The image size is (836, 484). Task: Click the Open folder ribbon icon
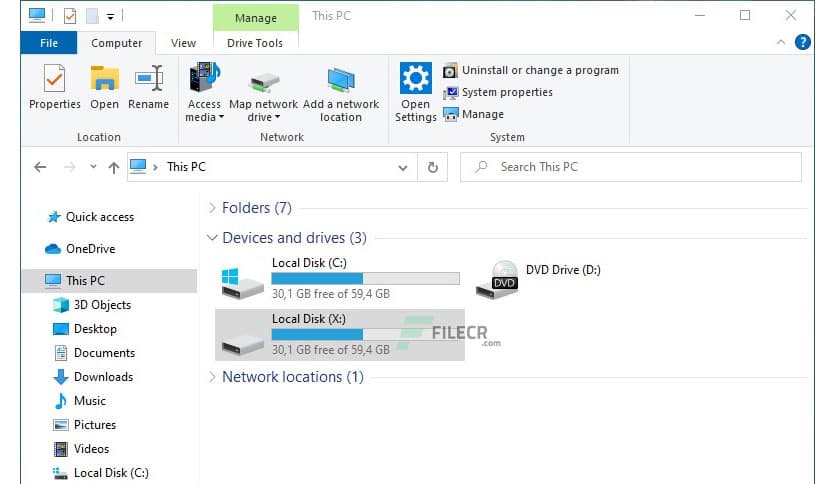(x=104, y=79)
